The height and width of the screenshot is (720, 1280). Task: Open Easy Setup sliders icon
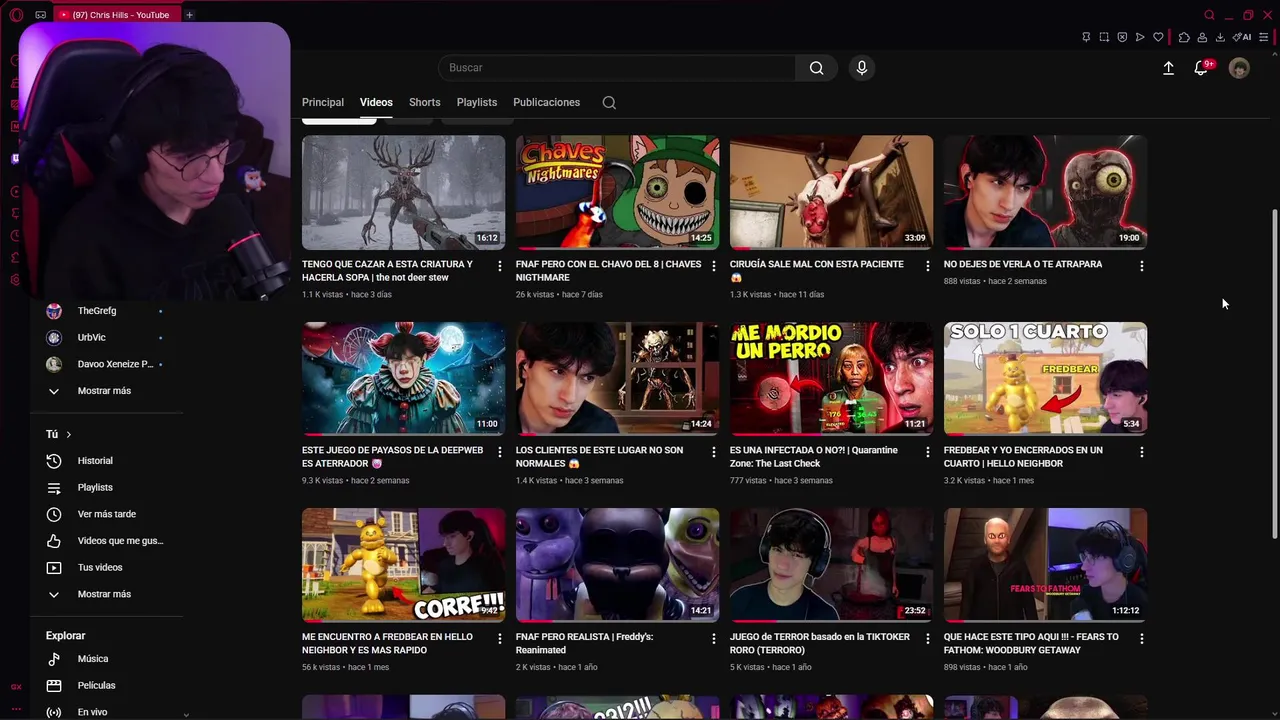1264,37
